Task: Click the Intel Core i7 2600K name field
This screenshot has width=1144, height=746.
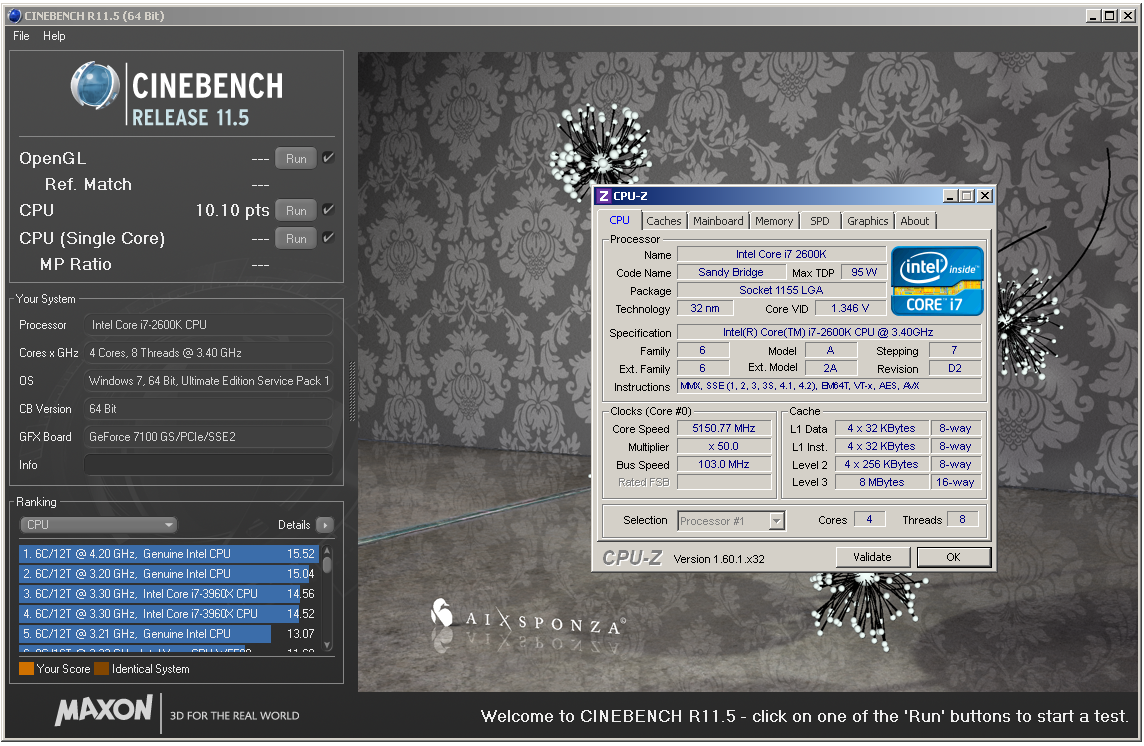Action: pyautogui.click(x=781, y=254)
